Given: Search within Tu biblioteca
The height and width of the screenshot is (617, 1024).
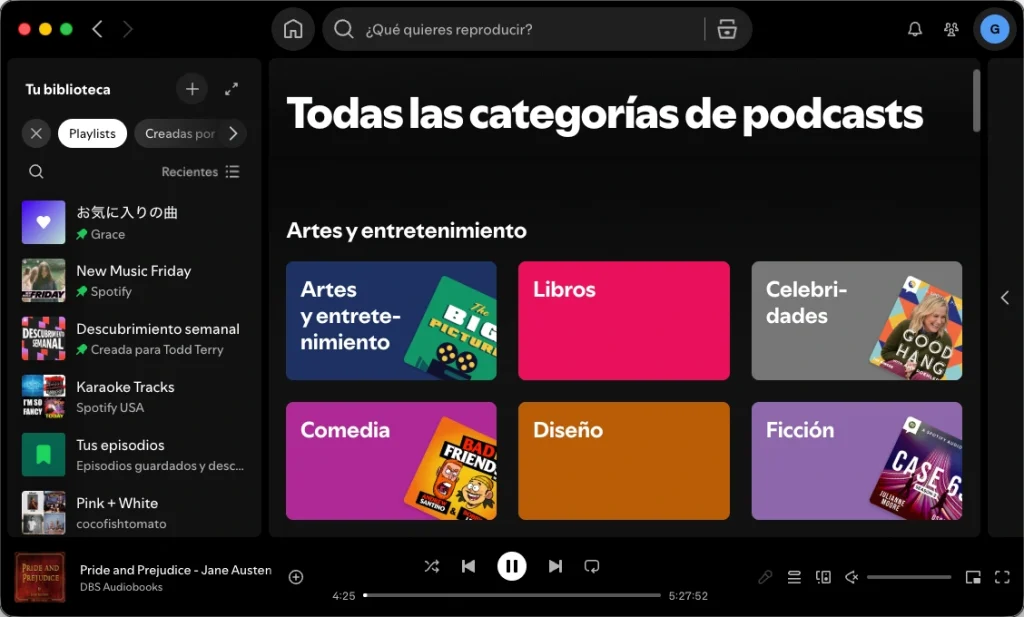Looking at the screenshot, I should [37, 172].
